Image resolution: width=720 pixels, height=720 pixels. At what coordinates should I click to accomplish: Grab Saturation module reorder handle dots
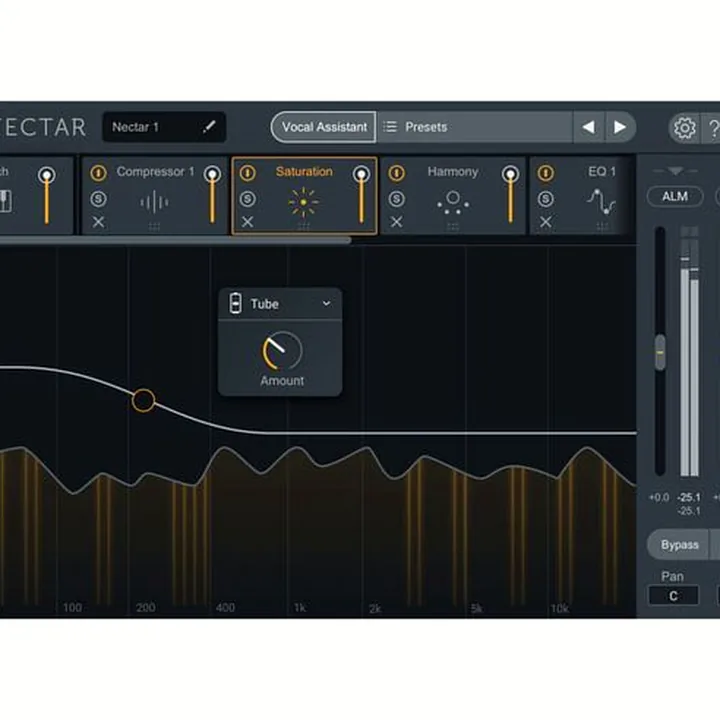click(x=304, y=226)
